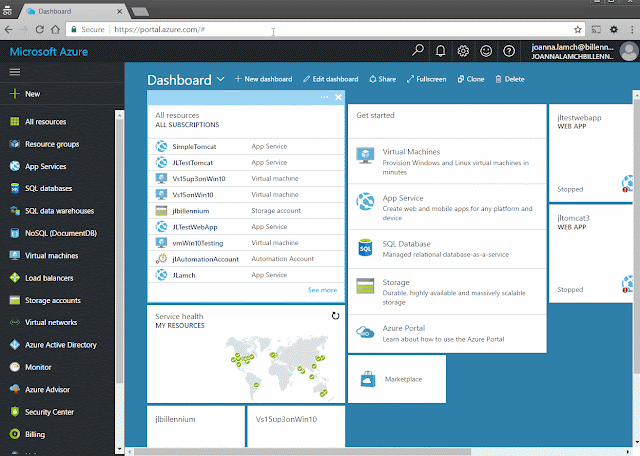
Task: Open Virtual Machines in Get started
Action: pyautogui.click(x=447, y=161)
